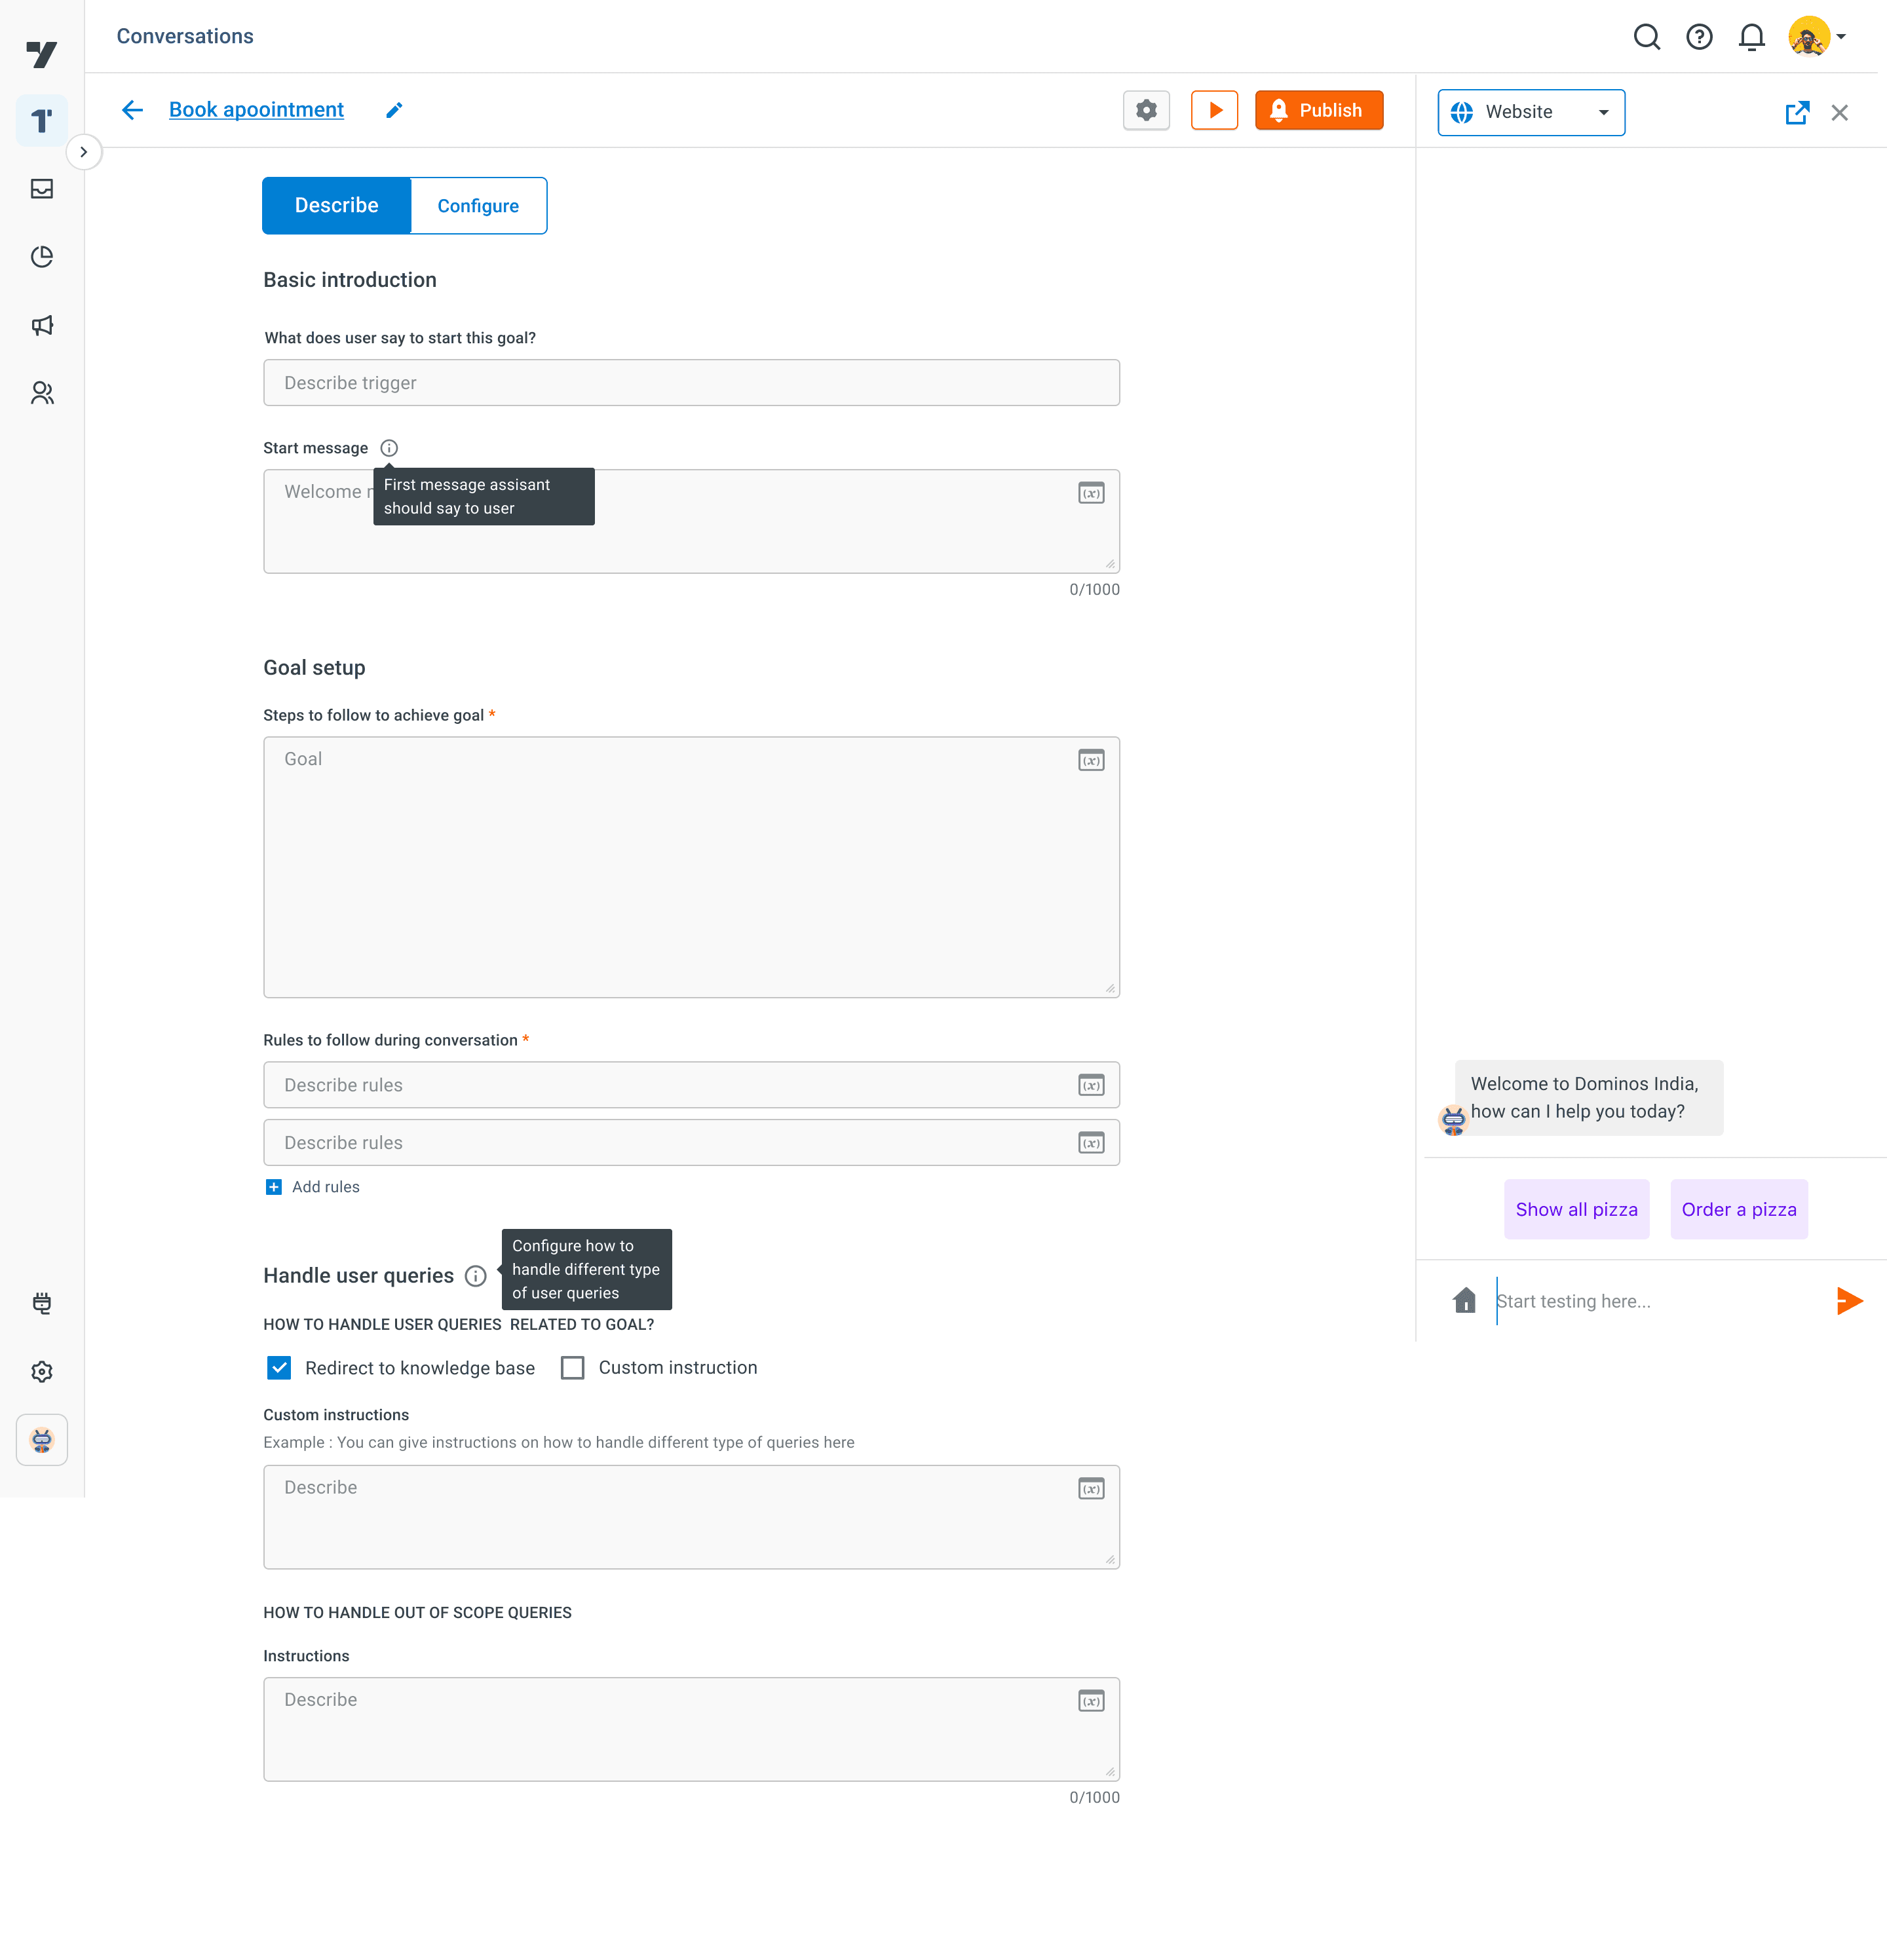1887x1960 pixels.
Task: Uncheck Redirect to knowledge base
Action: tap(279, 1367)
